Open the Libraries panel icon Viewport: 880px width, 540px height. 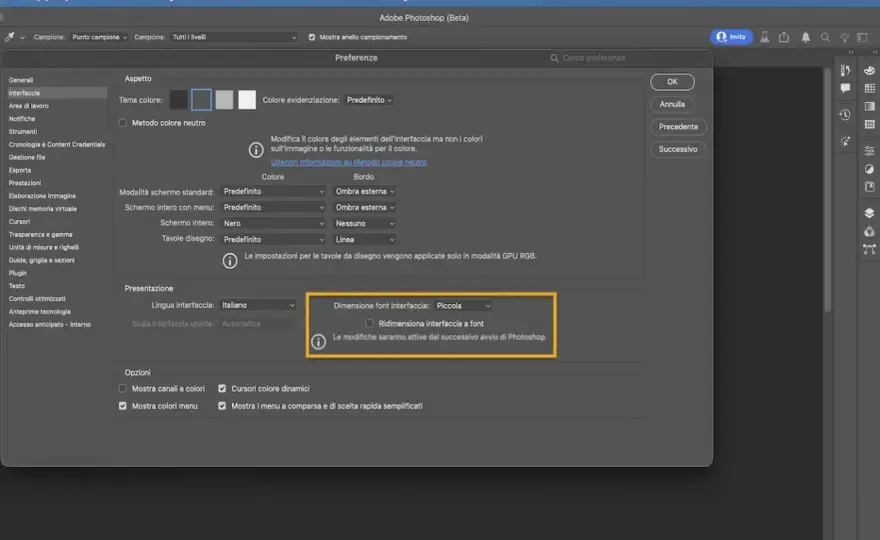(x=869, y=187)
